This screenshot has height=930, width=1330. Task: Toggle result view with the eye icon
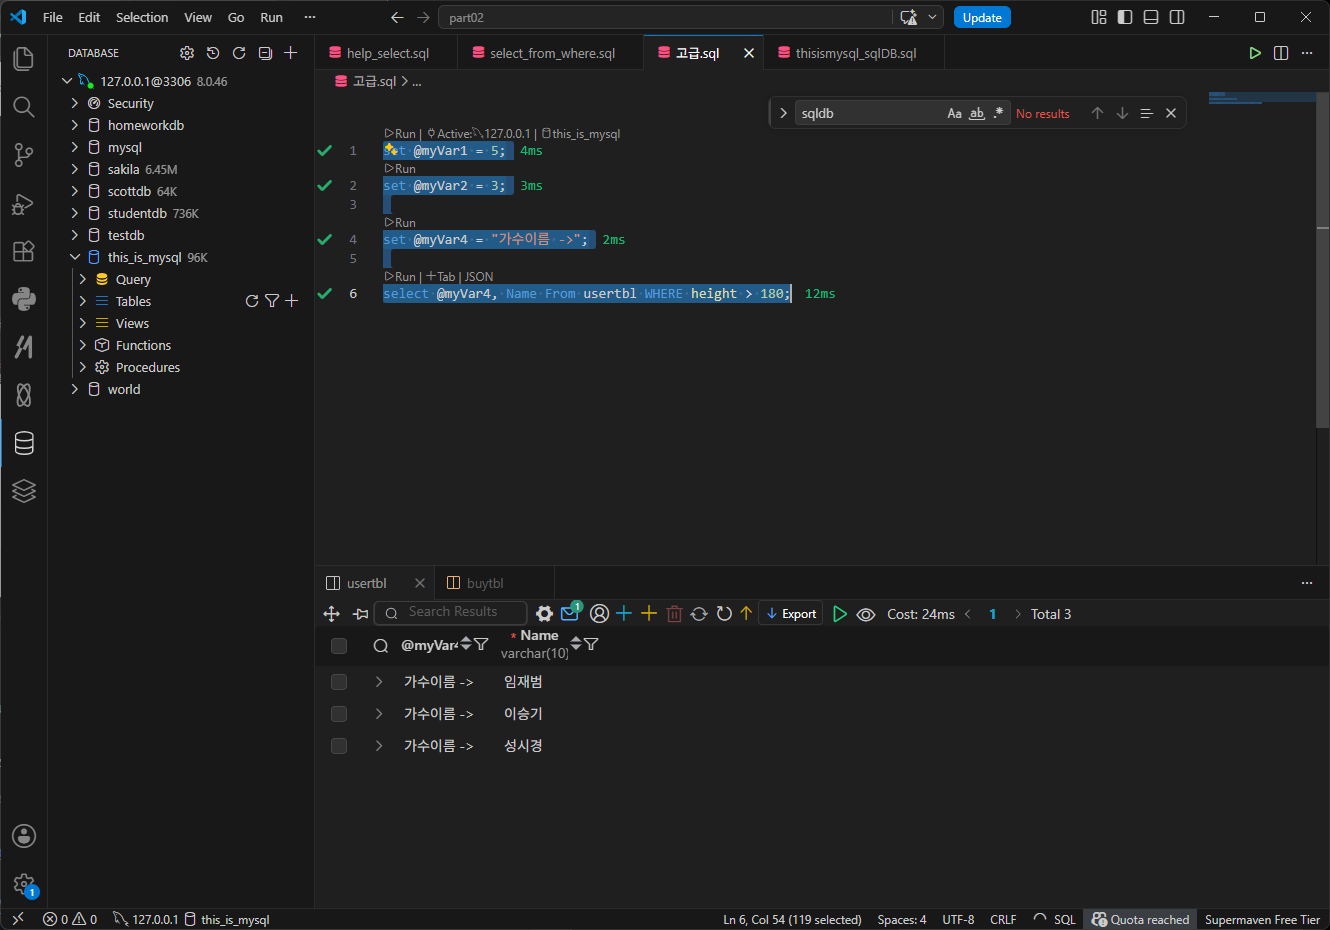click(x=866, y=614)
